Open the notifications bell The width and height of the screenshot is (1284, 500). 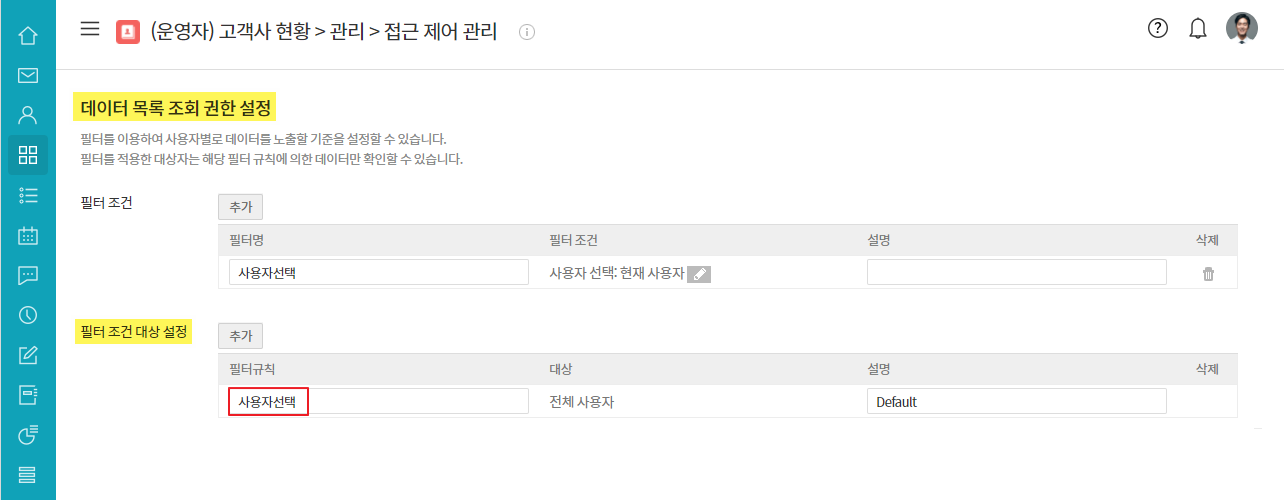pos(1198,29)
